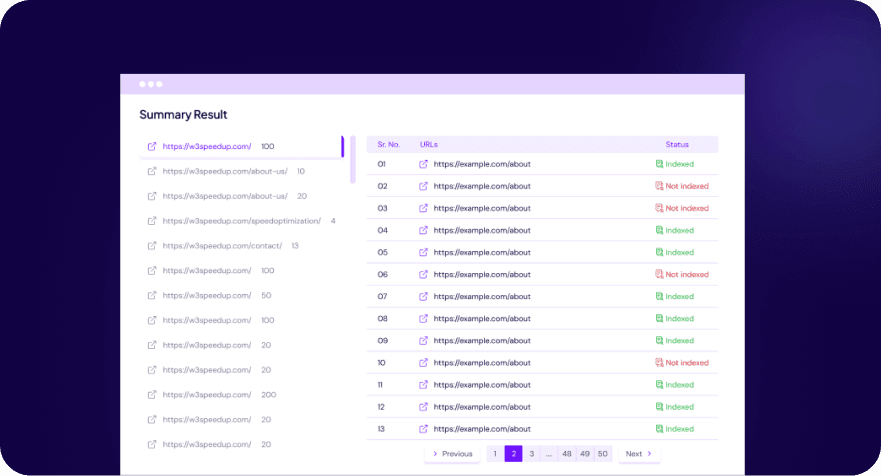Go to the Next page
Screen dimensions: 881x476
coord(638,454)
